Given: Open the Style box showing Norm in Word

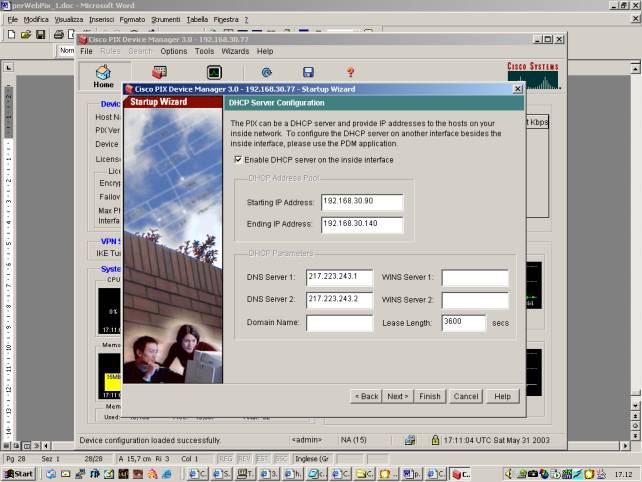Looking at the screenshot, I should (x=67, y=50).
